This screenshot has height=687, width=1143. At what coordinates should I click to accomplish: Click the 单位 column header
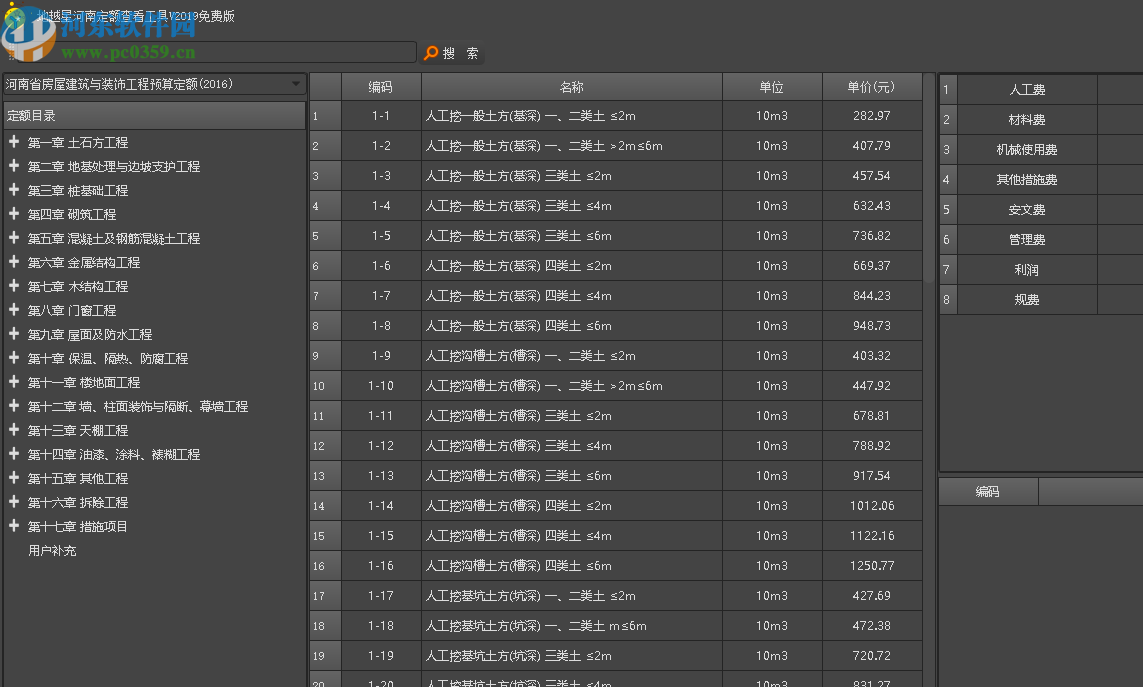coord(771,87)
